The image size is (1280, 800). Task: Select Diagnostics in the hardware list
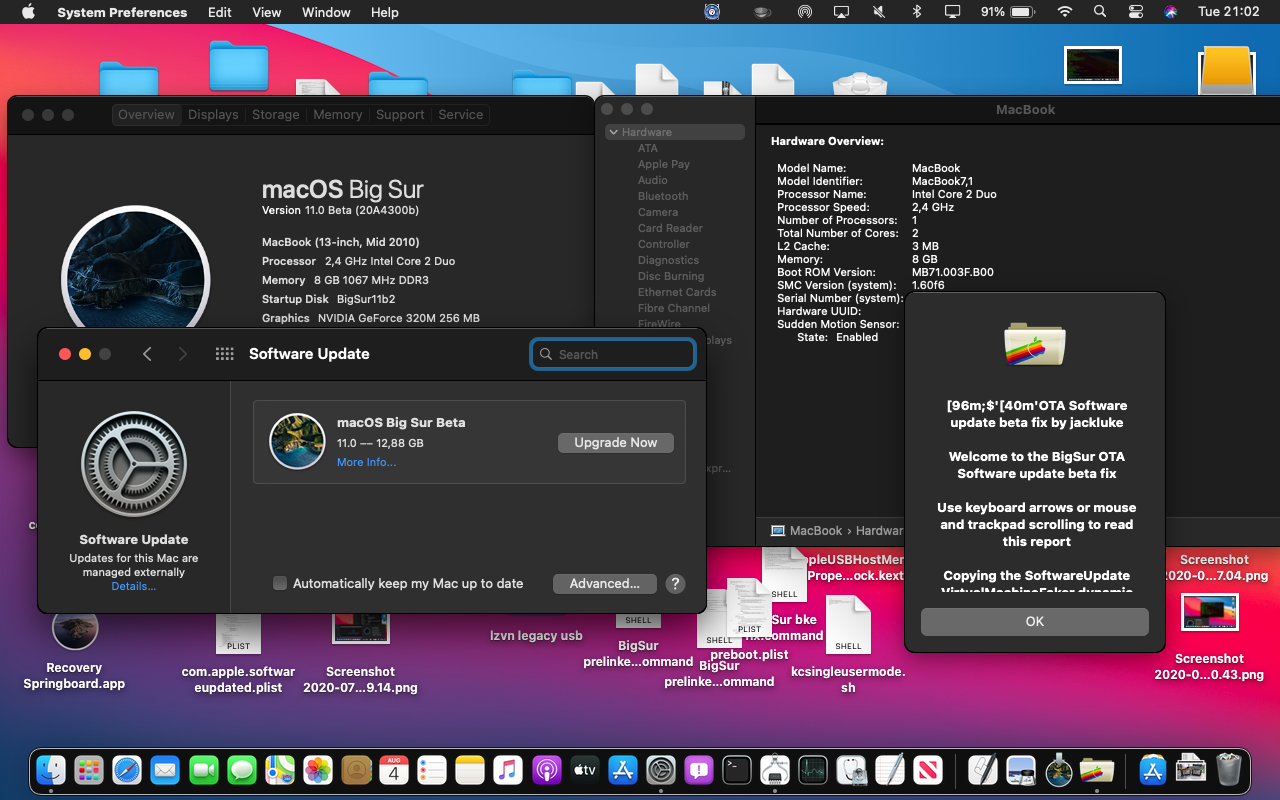(668, 260)
